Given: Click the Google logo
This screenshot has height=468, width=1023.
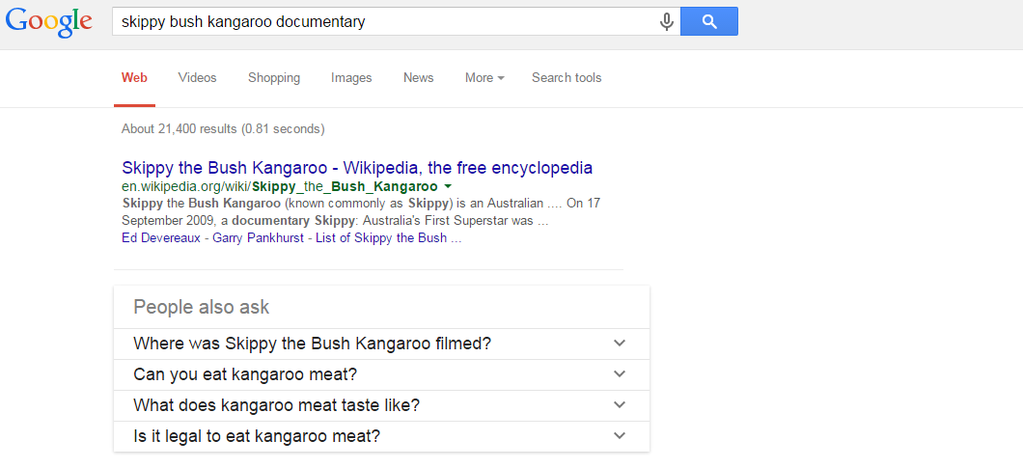Looking at the screenshot, I should pos(48,22).
